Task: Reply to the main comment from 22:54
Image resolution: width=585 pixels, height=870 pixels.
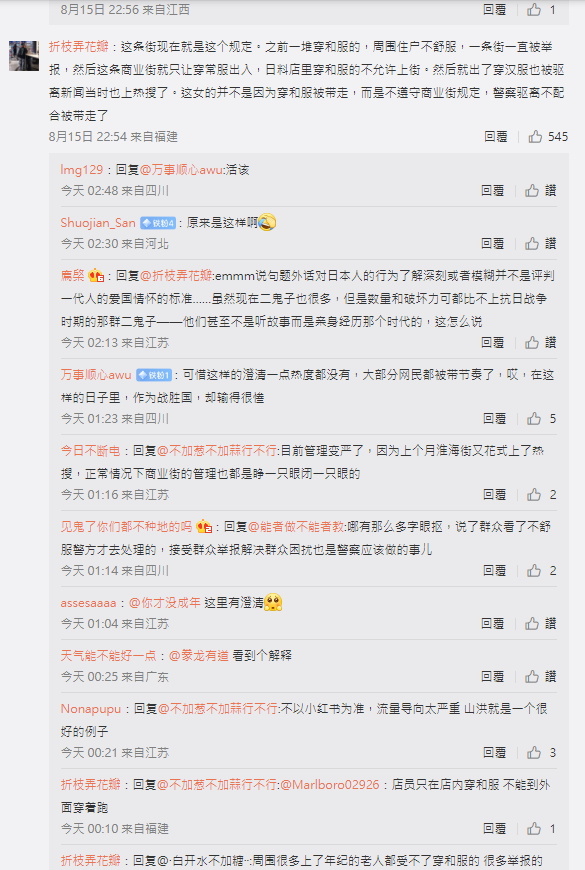Action: (496, 136)
